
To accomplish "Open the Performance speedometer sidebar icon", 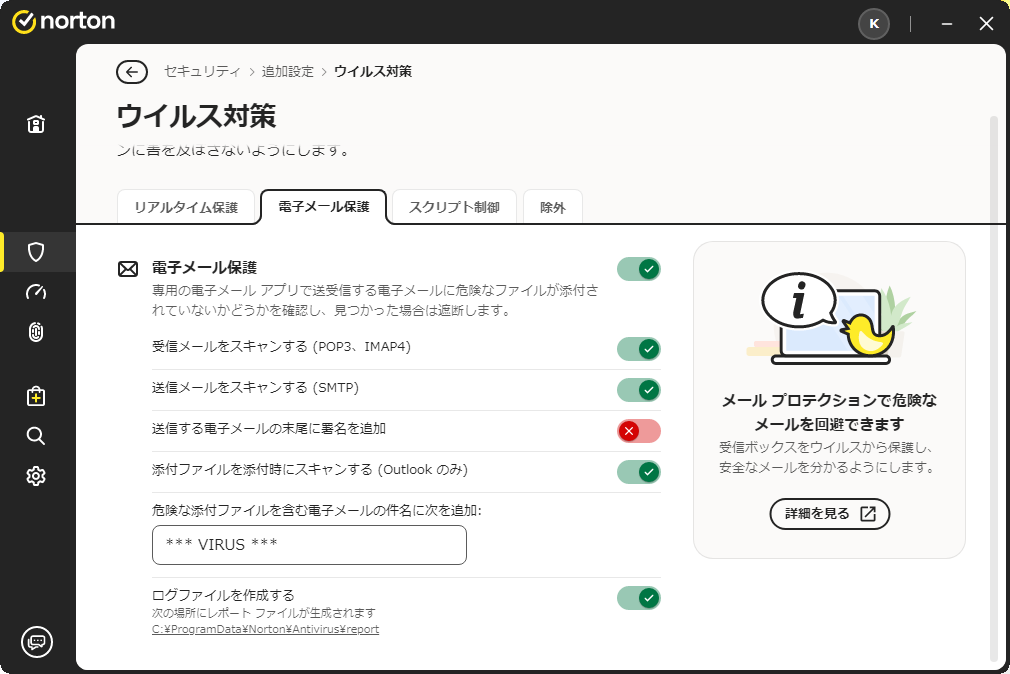I will pos(36,292).
